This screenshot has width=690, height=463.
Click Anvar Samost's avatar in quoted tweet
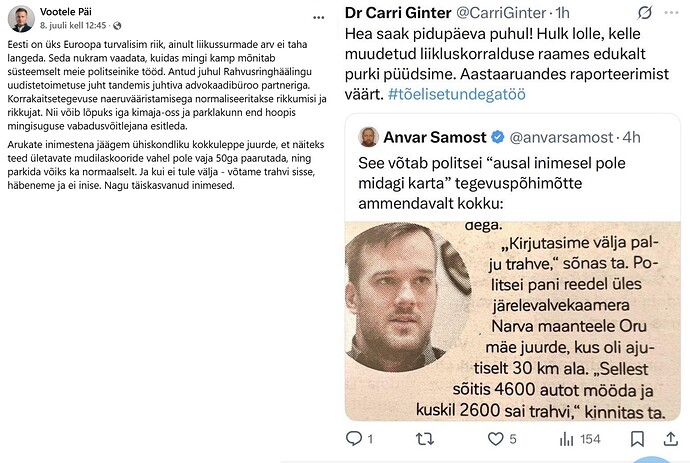(368, 137)
